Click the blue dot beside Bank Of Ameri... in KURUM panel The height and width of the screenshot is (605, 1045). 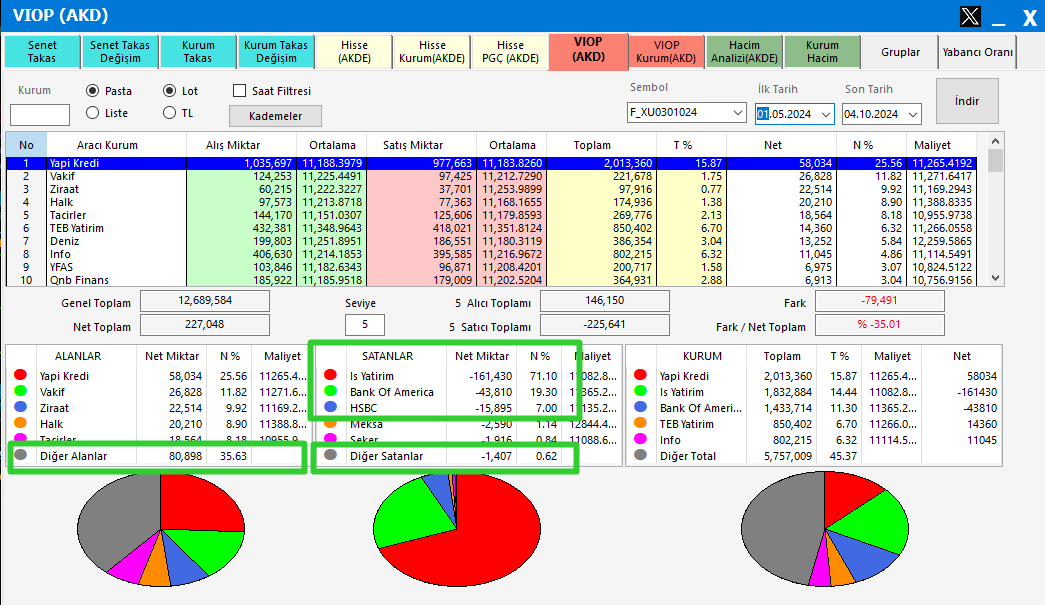coord(640,407)
